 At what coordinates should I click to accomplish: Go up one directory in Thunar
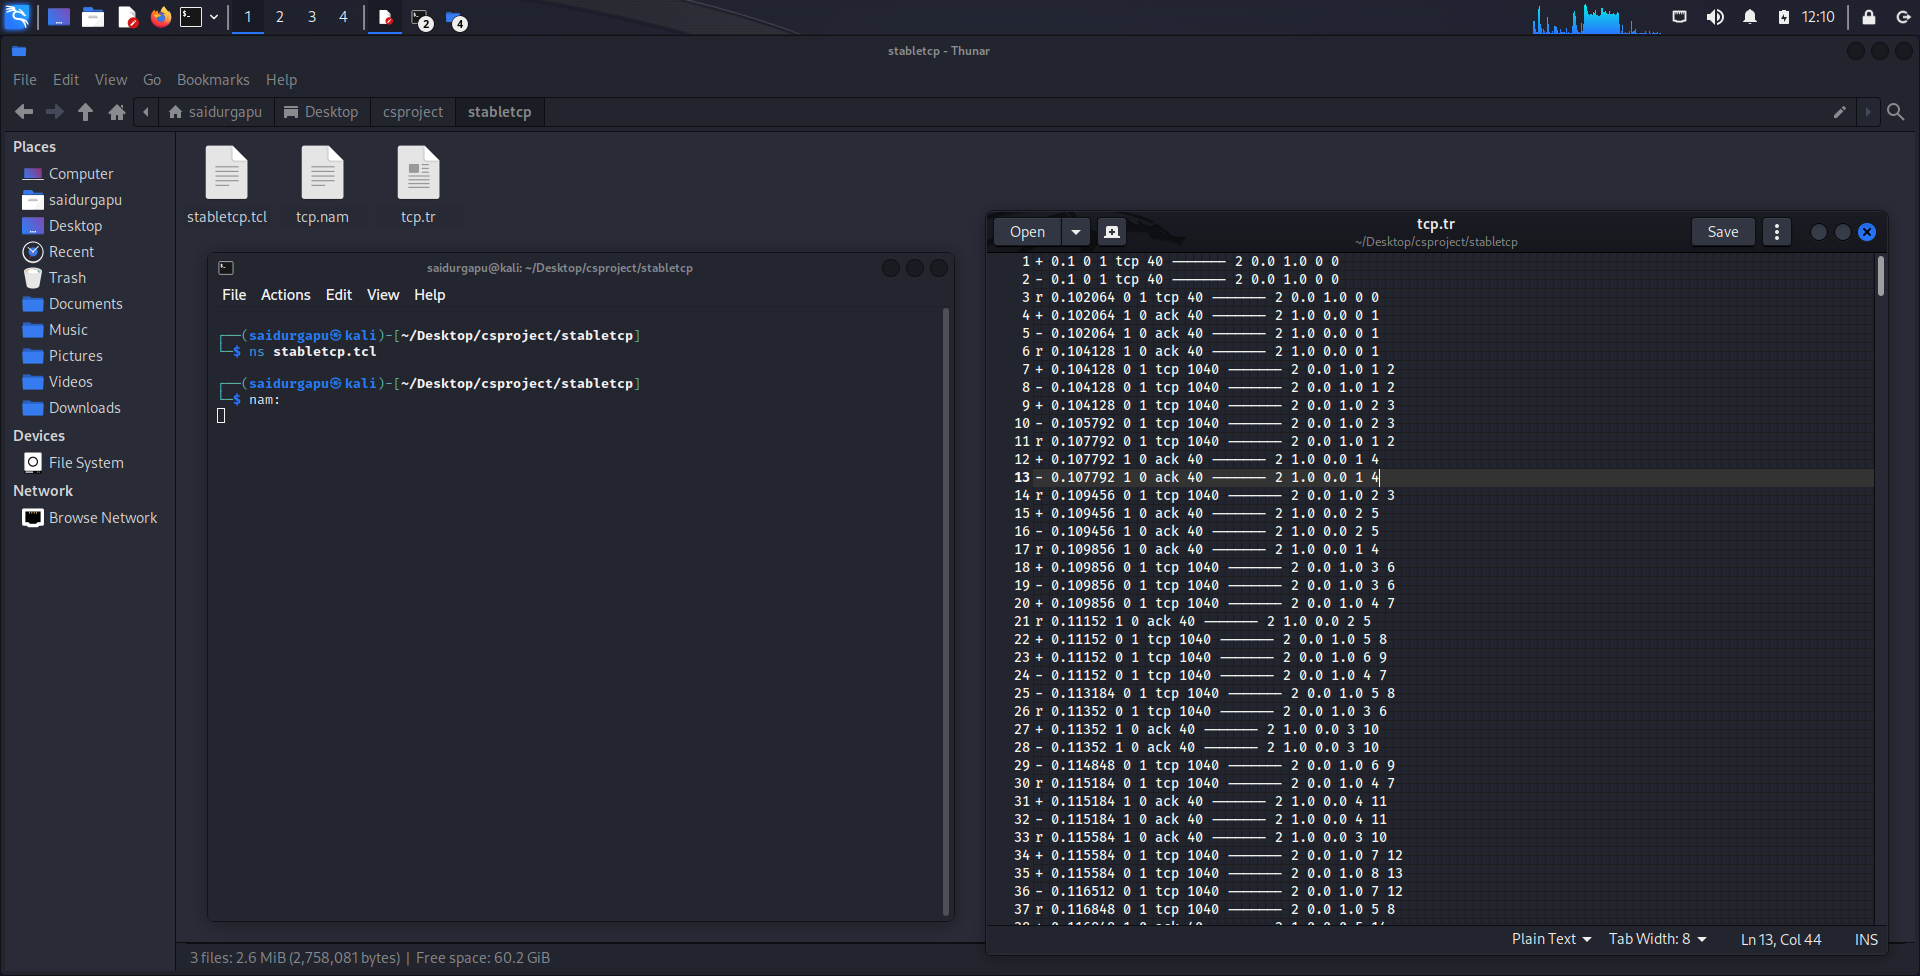(85, 112)
